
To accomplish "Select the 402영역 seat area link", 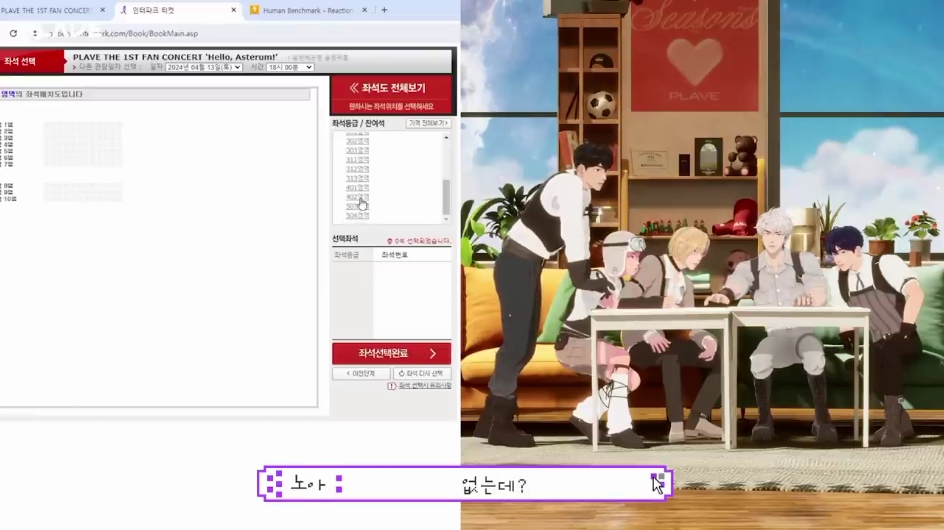I will click(357, 197).
